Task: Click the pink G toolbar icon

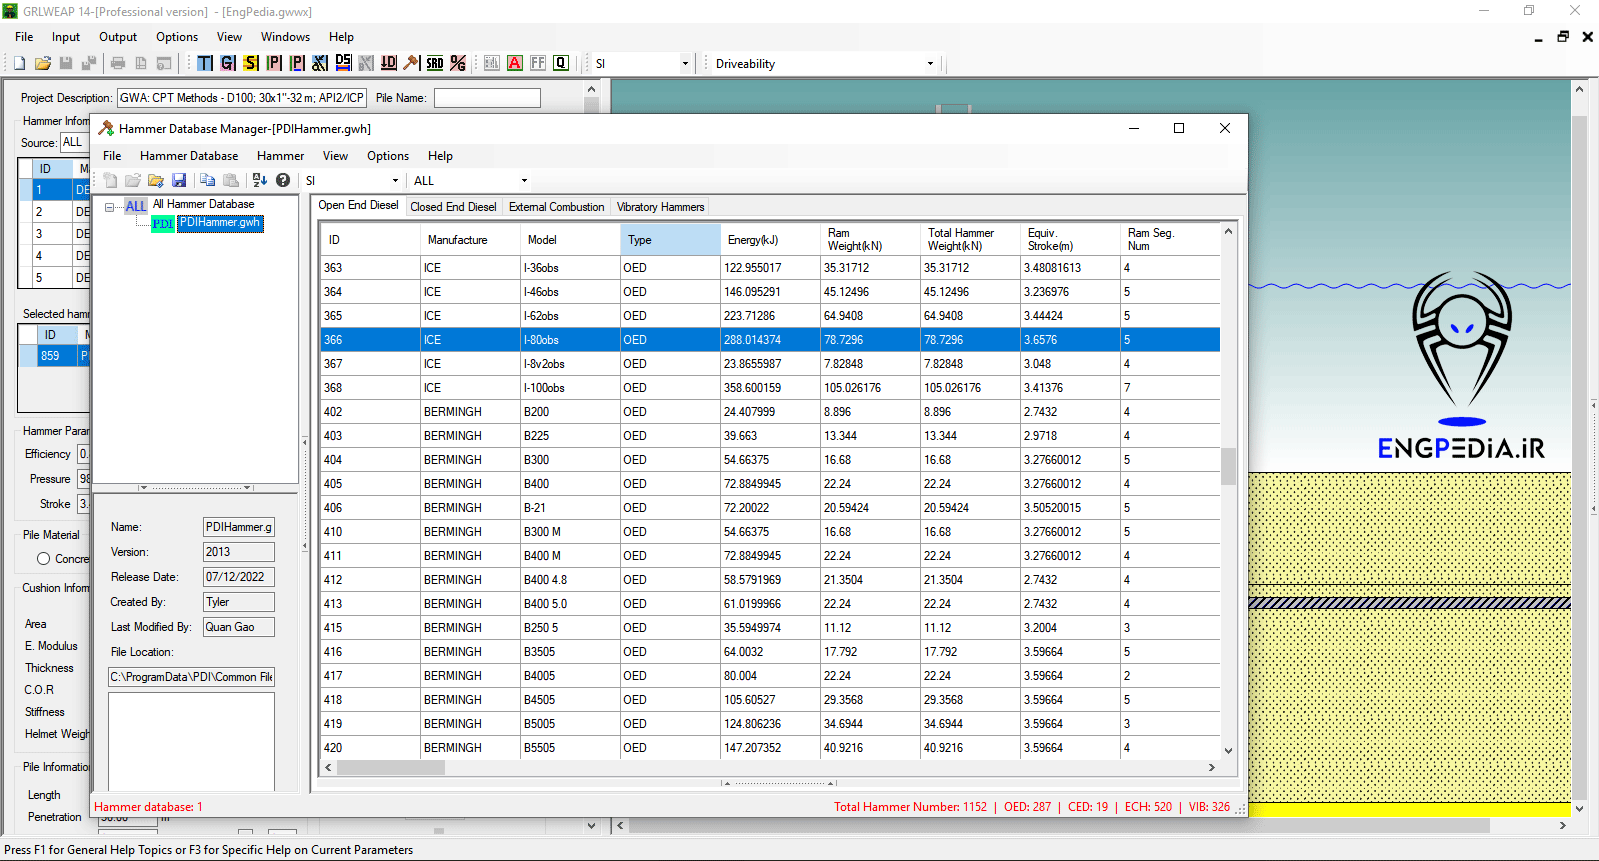Action: pos(228,63)
